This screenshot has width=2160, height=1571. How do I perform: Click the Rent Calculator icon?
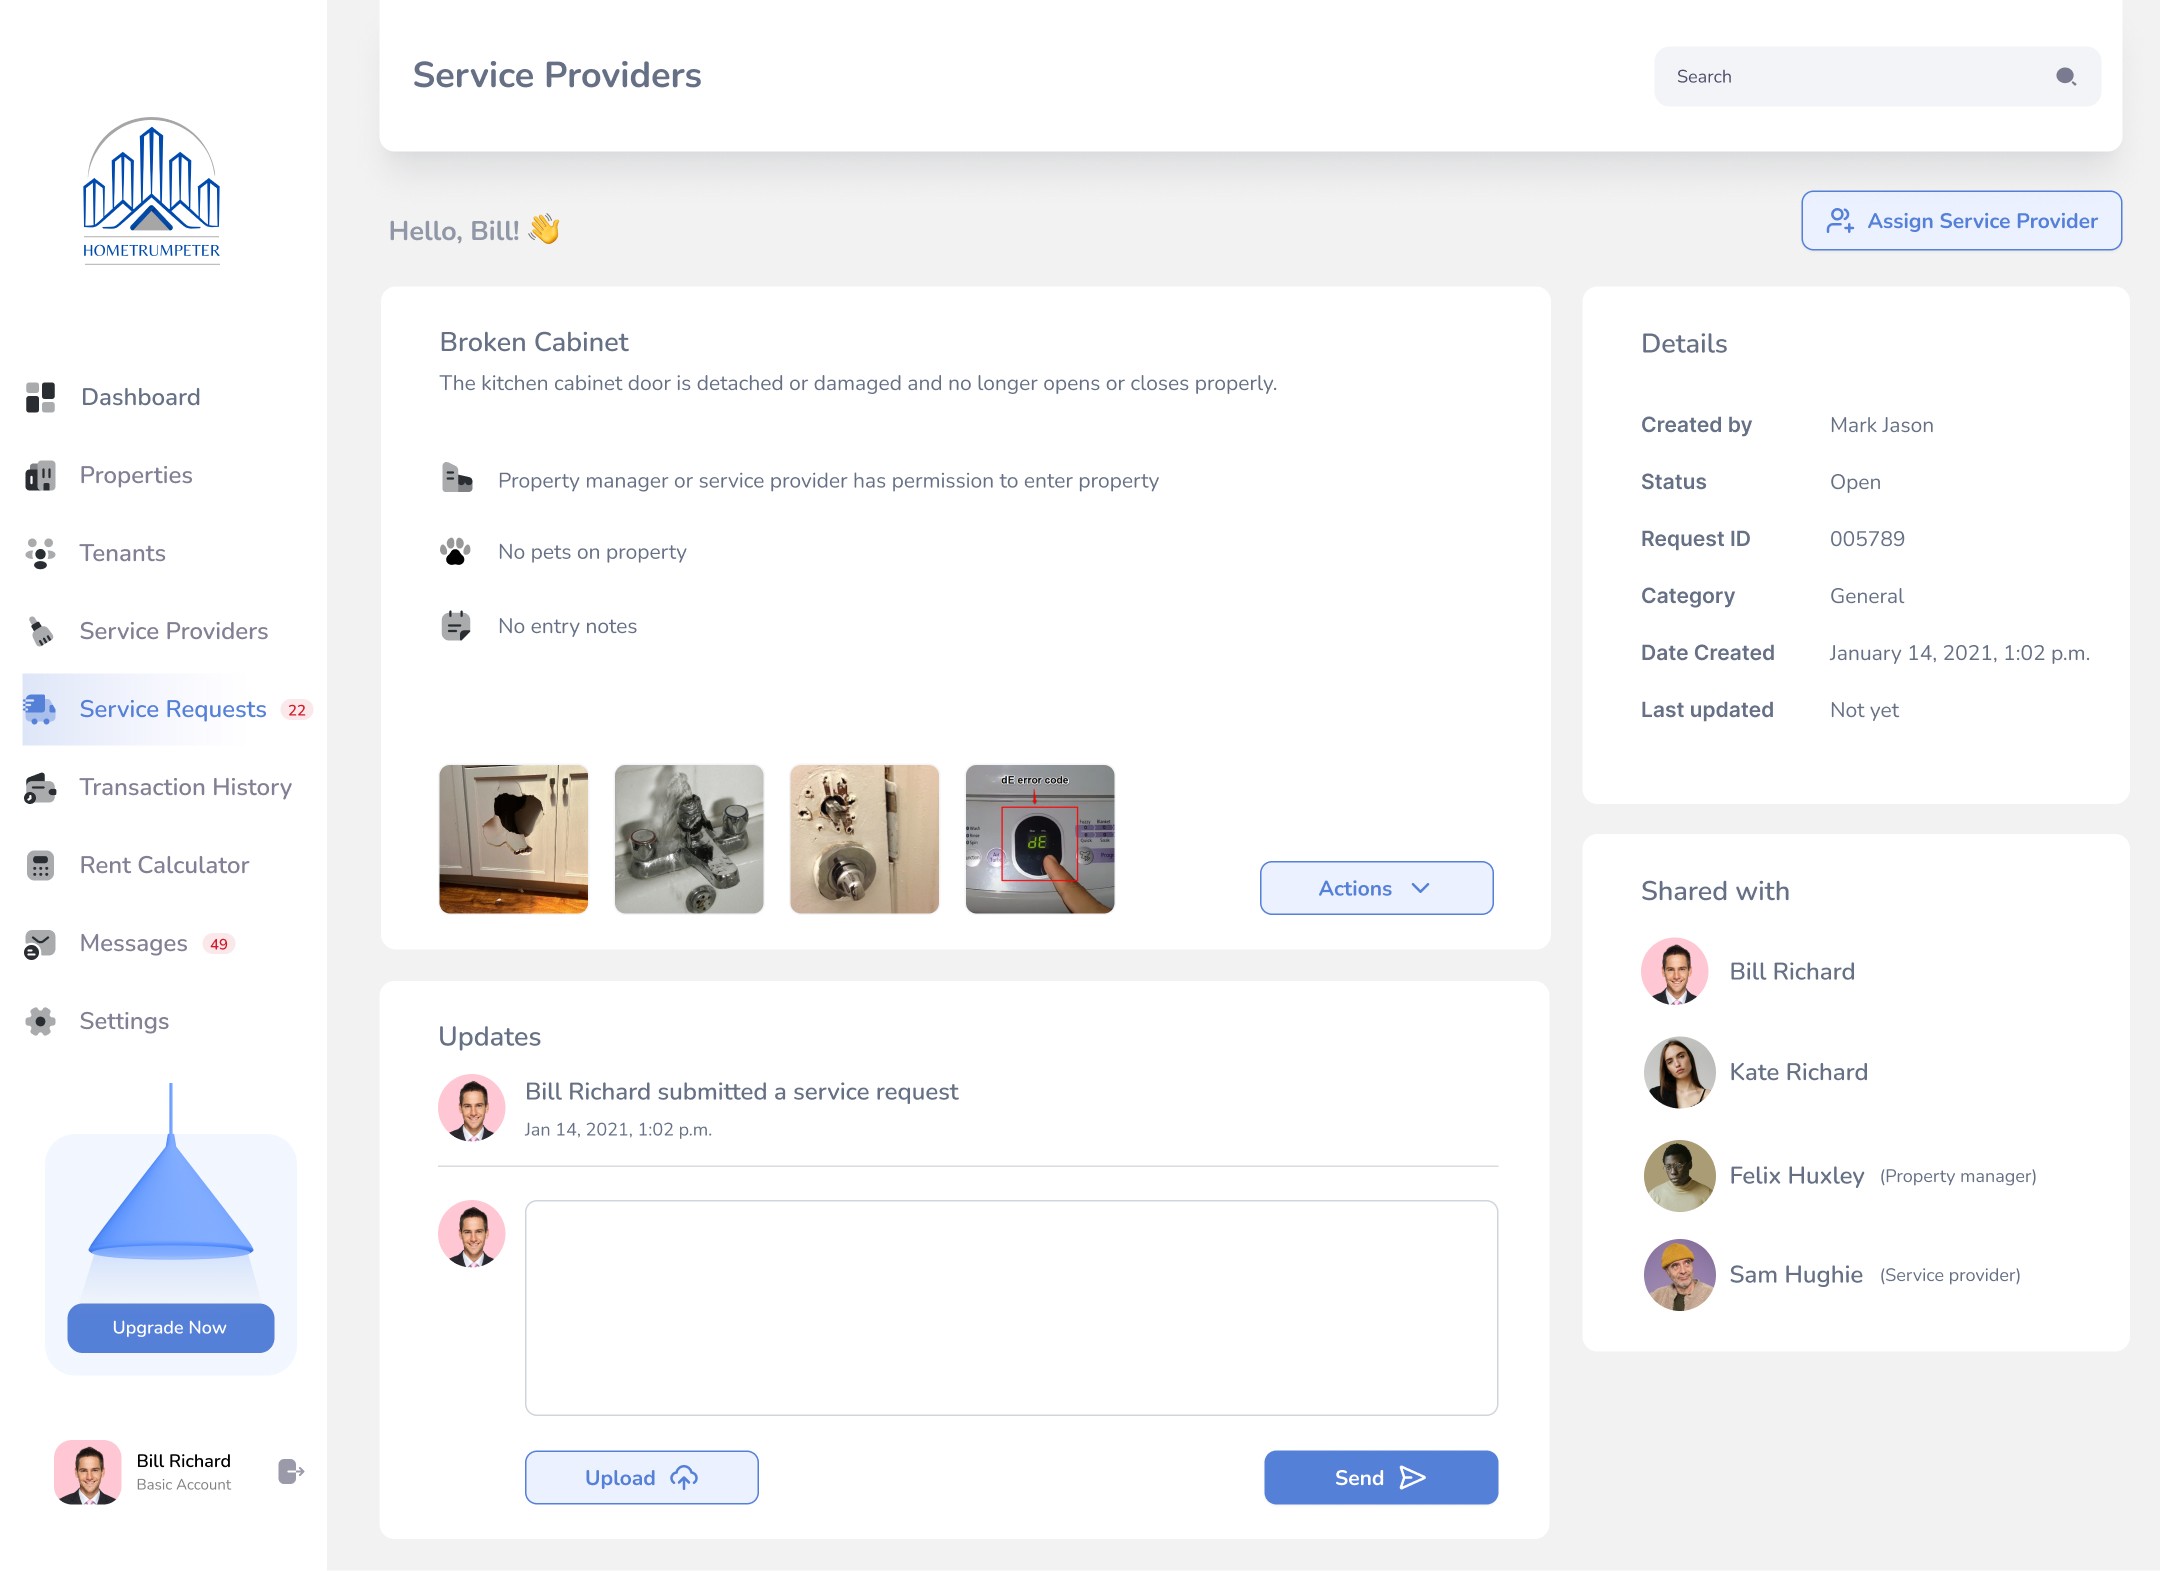pyautogui.click(x=40, y=865)
